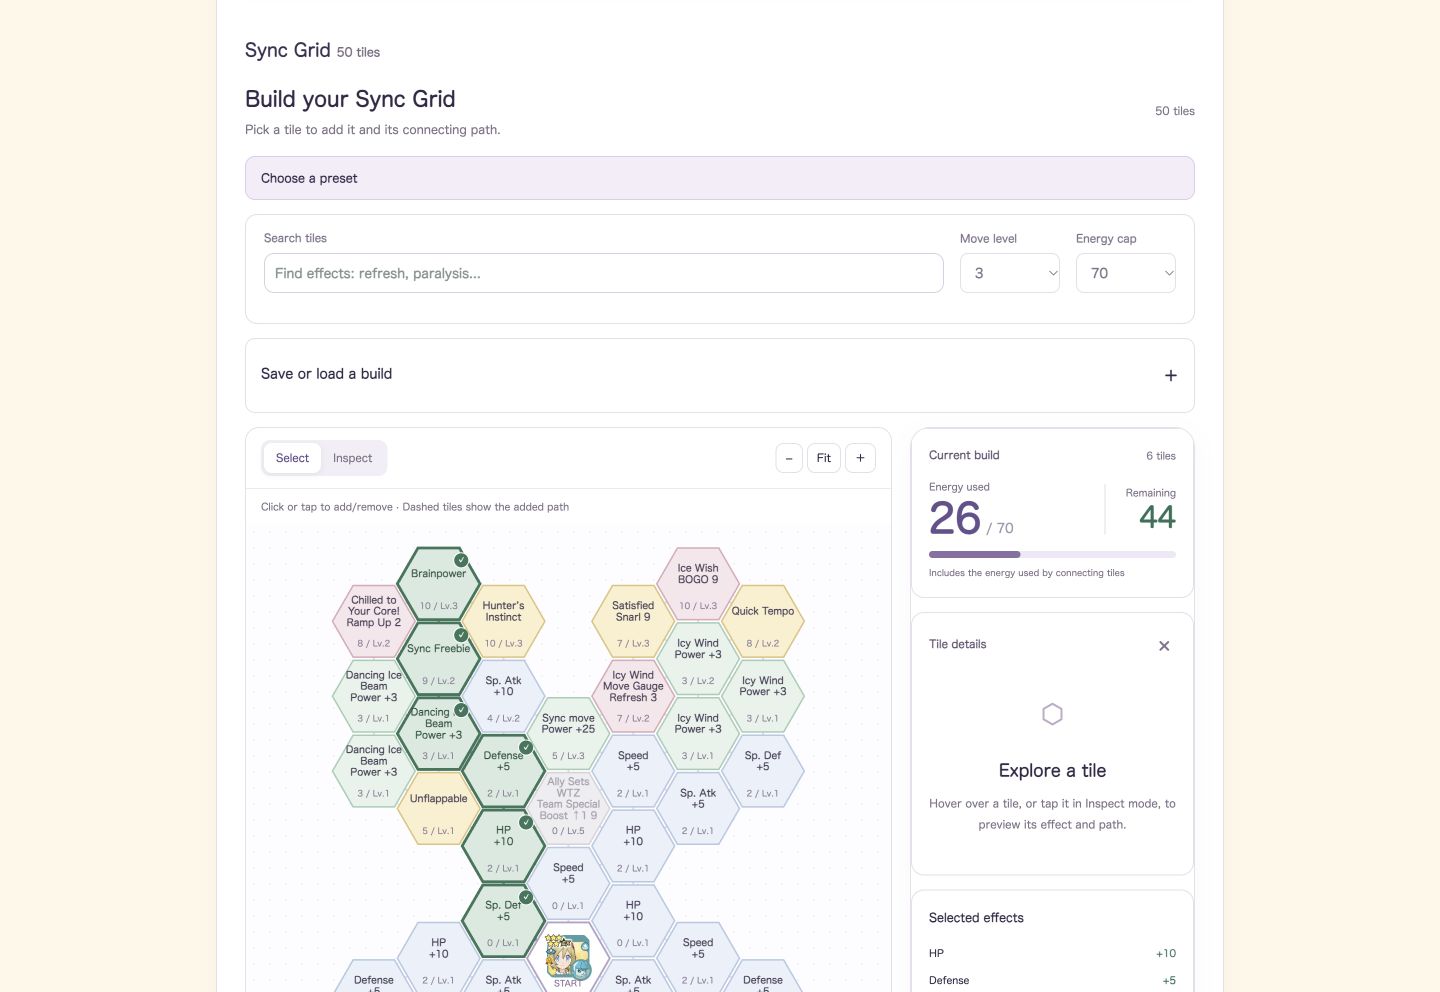Deselect the selected HP +10 tile
The image size is (1440, 992).
503,847
